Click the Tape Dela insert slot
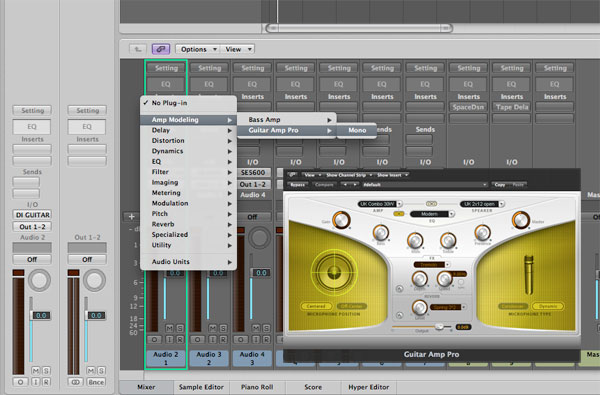This screenshot has height=395, width=600. pyautogui.click(x=512, y=107)
